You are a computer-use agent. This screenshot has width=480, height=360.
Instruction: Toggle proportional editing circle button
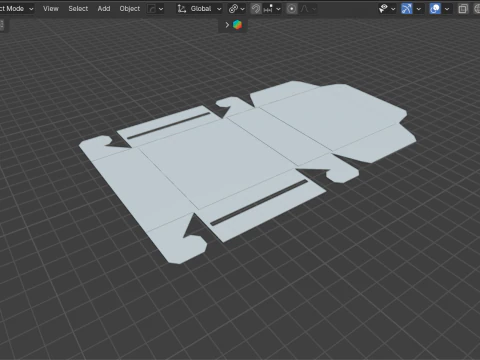click(x=292, y=9)
